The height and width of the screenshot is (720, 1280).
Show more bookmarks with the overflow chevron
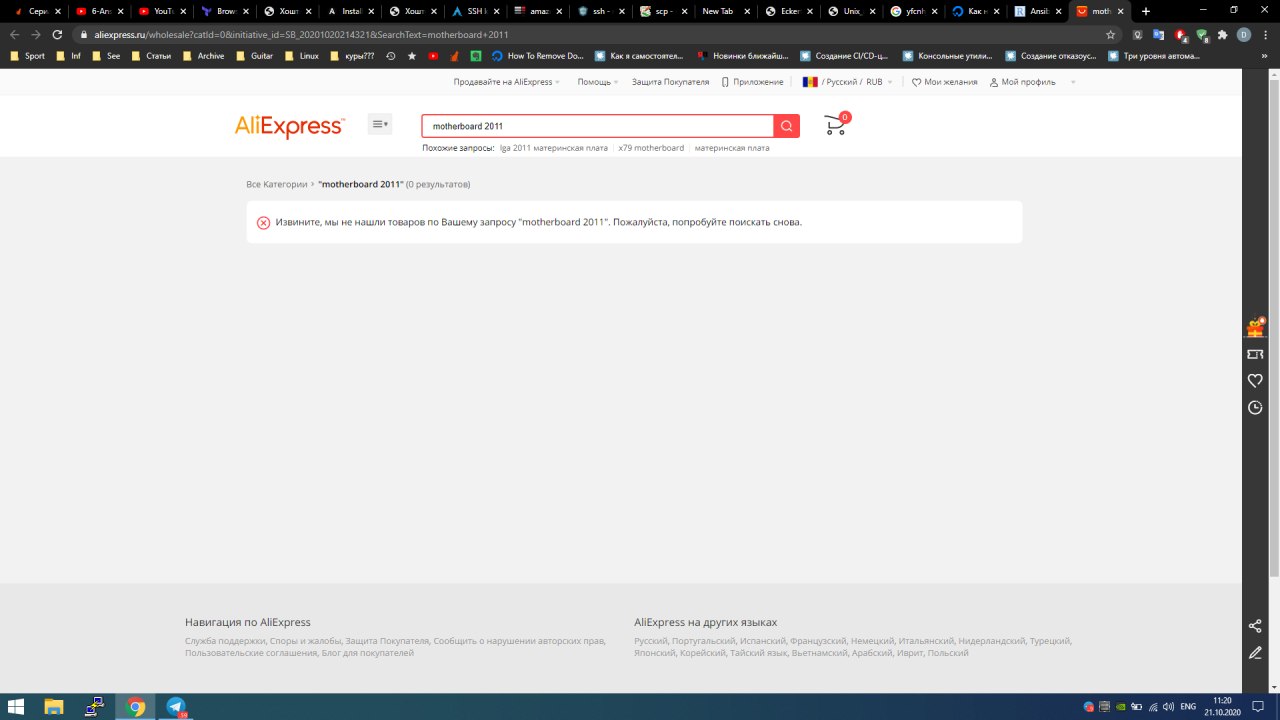[x=1264, y=56]
